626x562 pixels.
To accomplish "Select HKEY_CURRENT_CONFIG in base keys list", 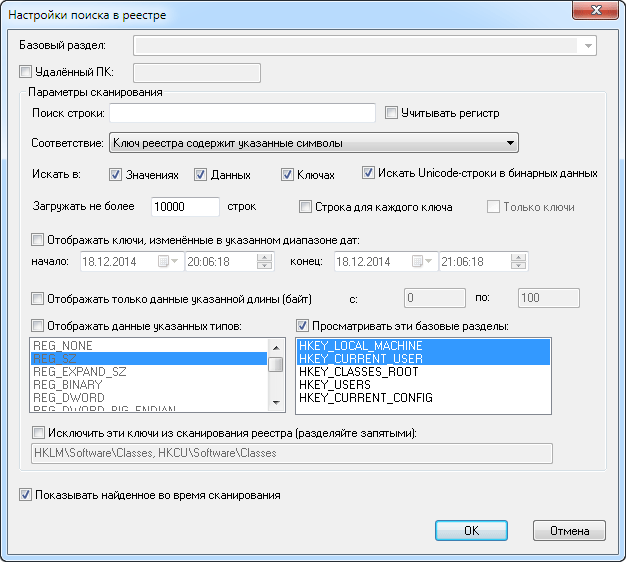I will coord(423,398).
